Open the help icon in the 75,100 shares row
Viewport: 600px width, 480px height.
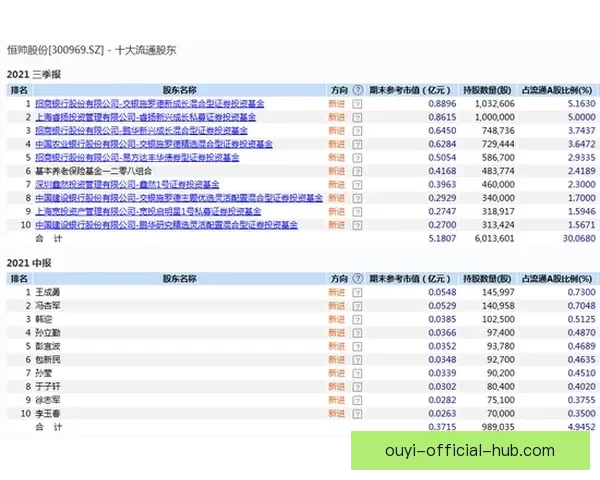click(x=357, y=400)
